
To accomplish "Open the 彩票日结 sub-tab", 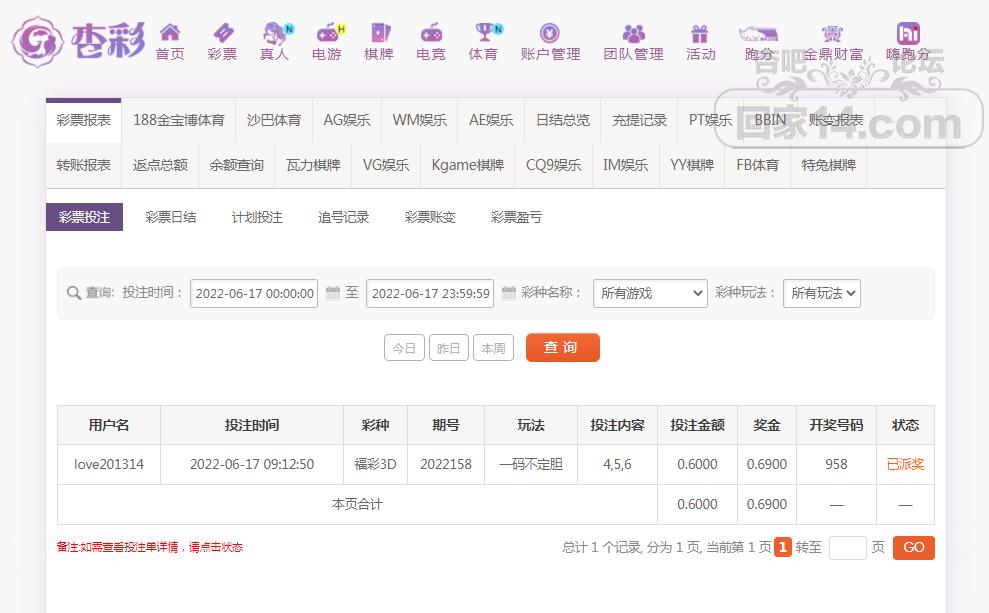I will click(171, 217).
